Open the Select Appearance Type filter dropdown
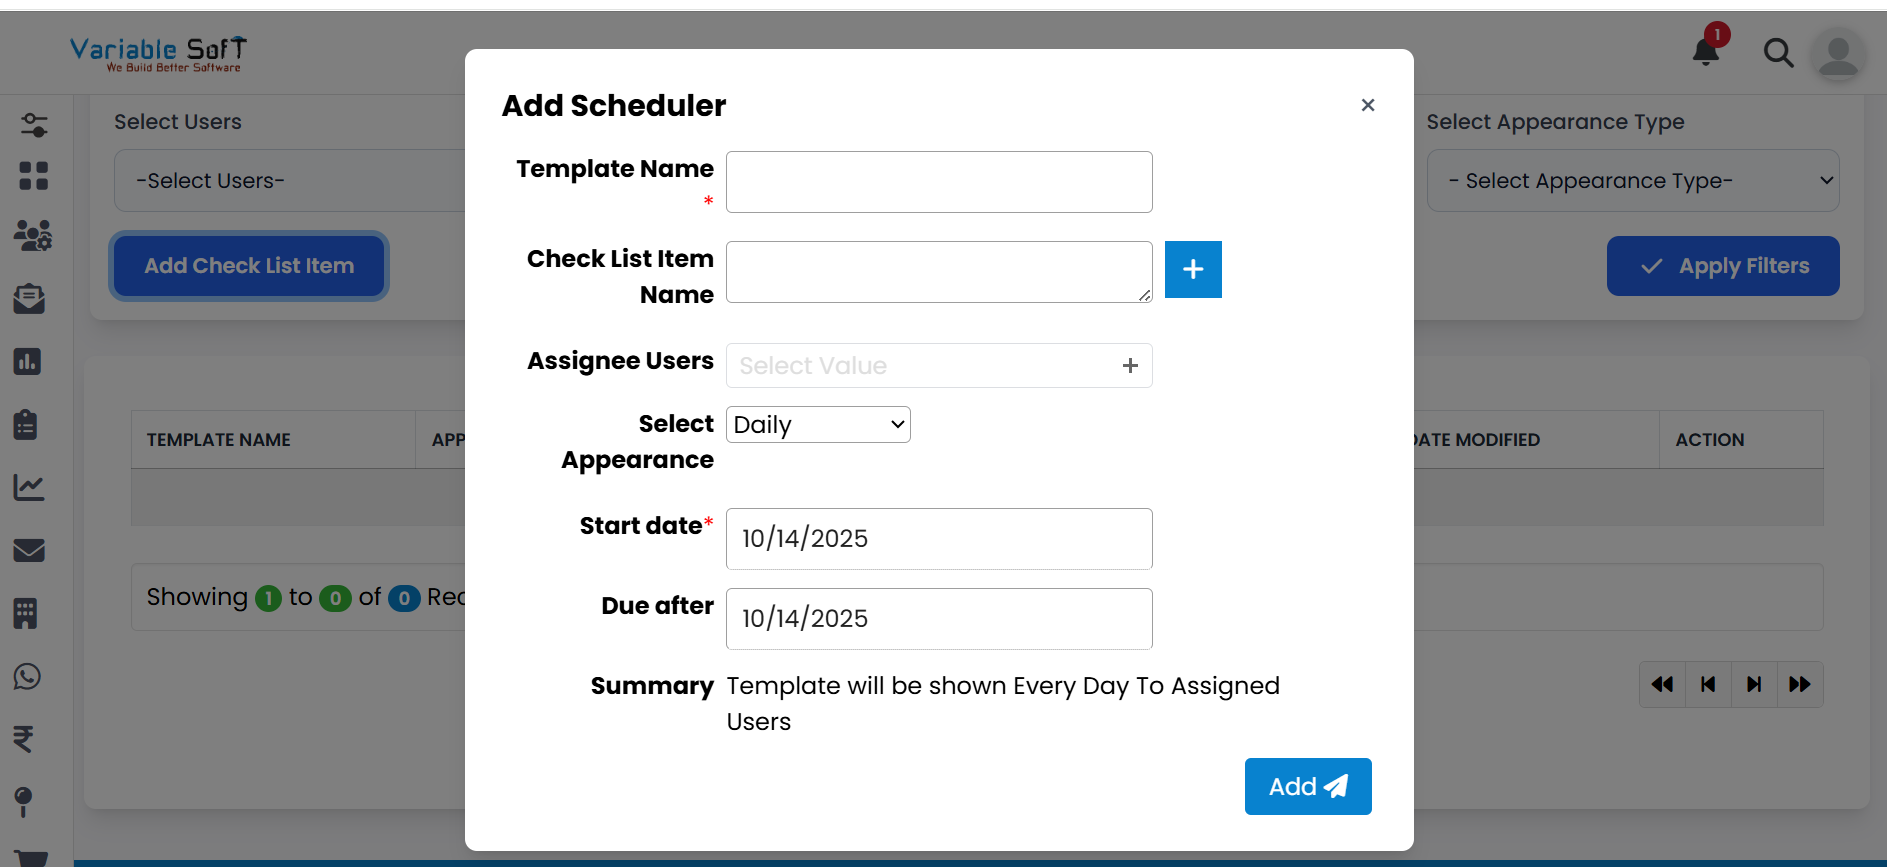 (x=1633, y=181)
